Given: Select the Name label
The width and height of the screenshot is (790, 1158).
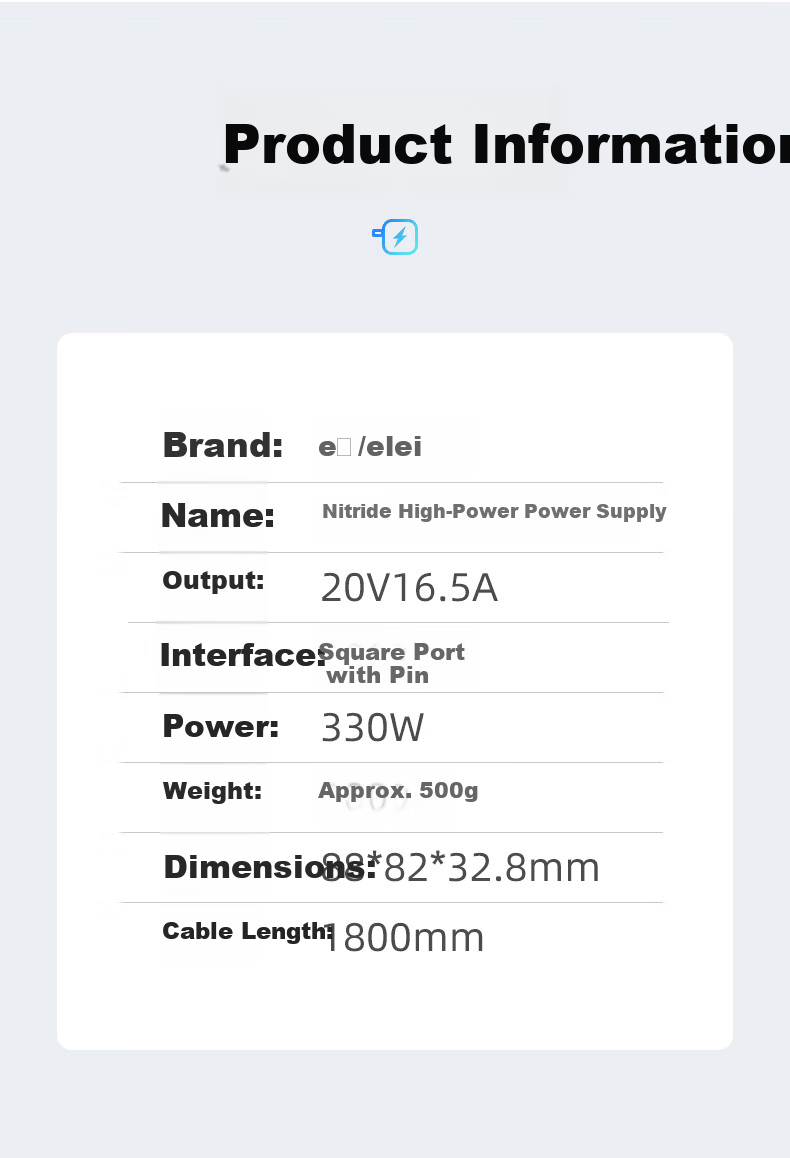Looking at the screenshot, I should click(217, 515).
